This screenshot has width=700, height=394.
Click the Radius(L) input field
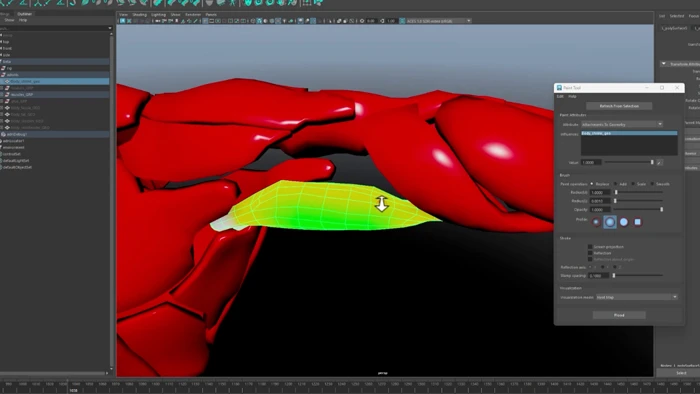600,201
